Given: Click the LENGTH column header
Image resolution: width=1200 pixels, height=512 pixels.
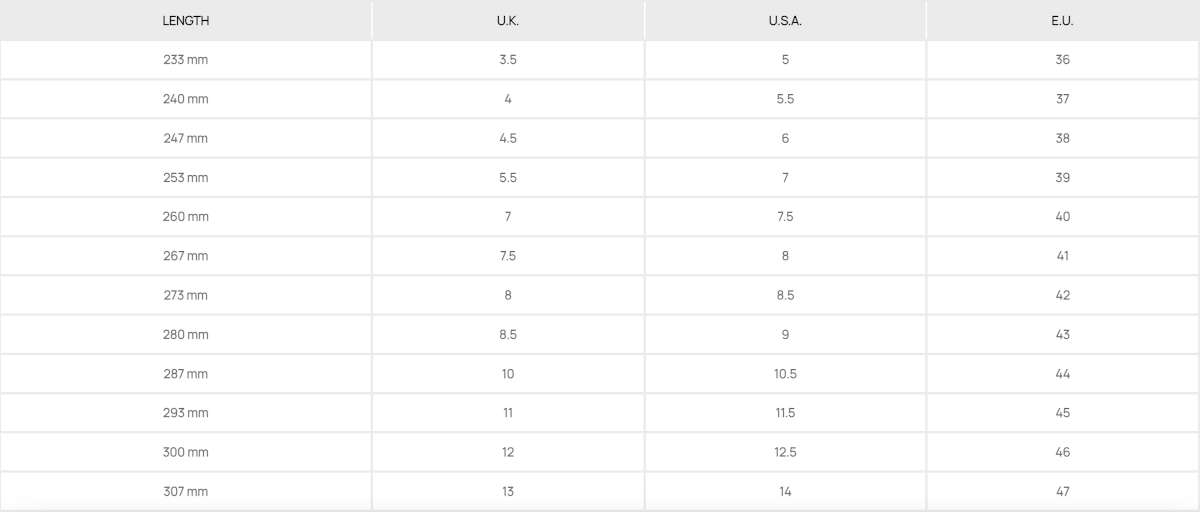Looking at the screenshot, I should point(186,21).
